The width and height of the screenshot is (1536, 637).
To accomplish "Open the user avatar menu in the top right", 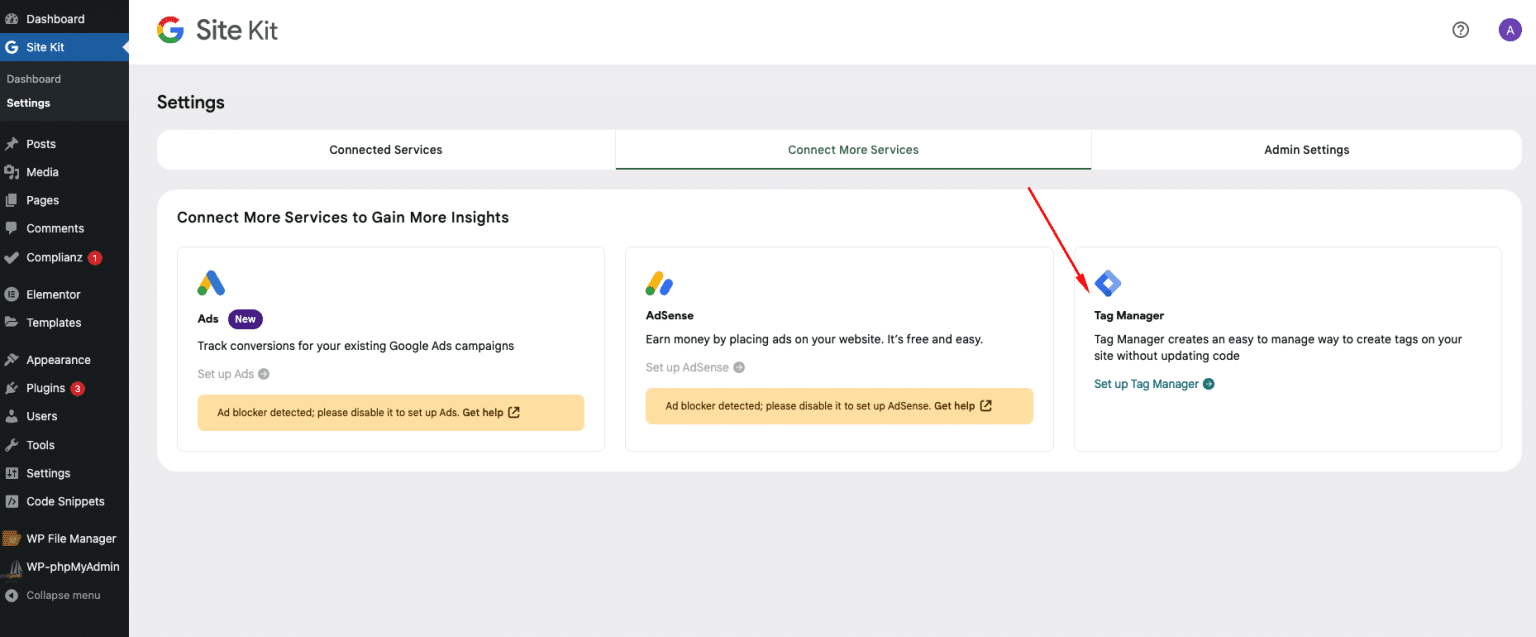I will tap(1510, 30).
